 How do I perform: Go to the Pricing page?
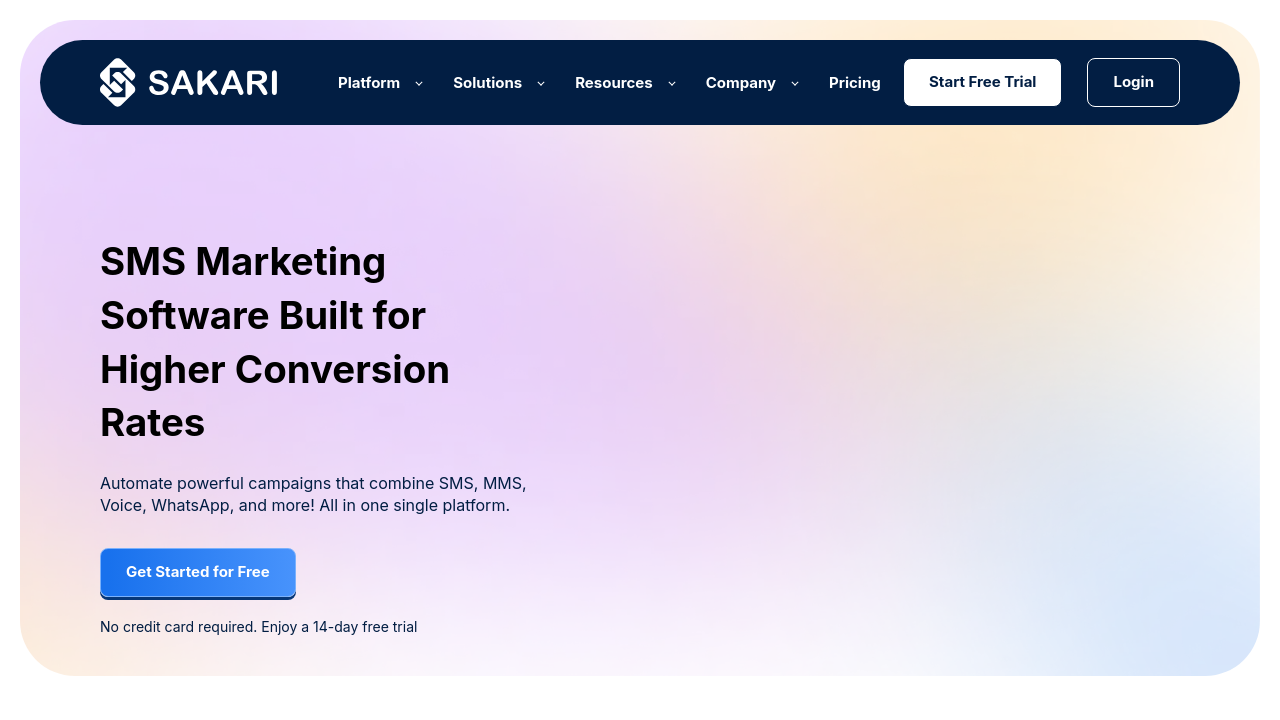854,83
